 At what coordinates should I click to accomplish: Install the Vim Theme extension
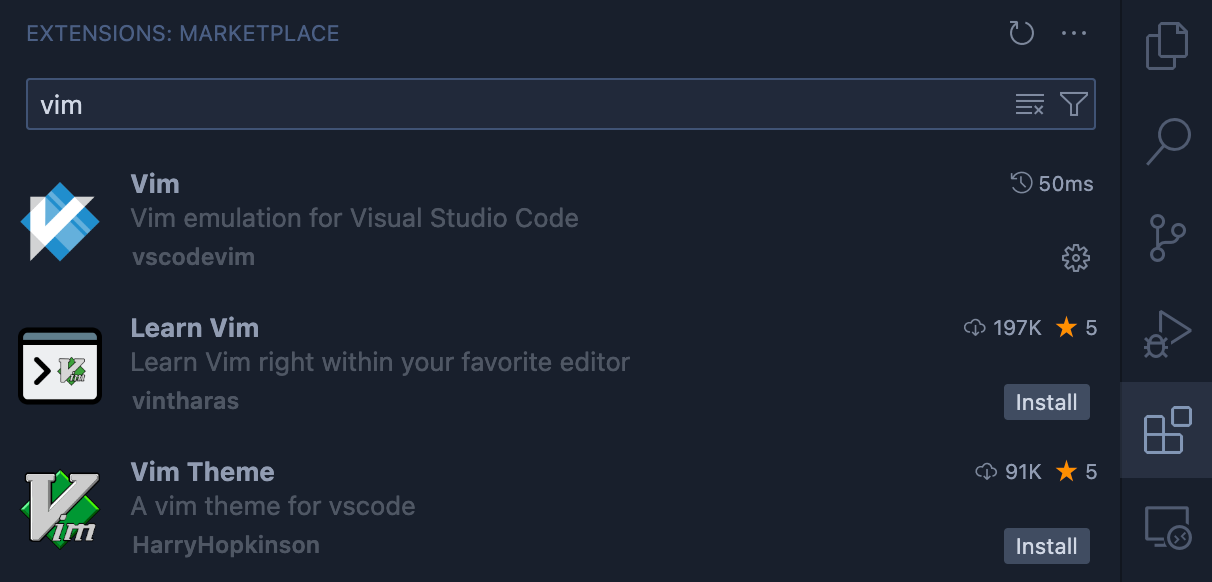[1047, 546]
